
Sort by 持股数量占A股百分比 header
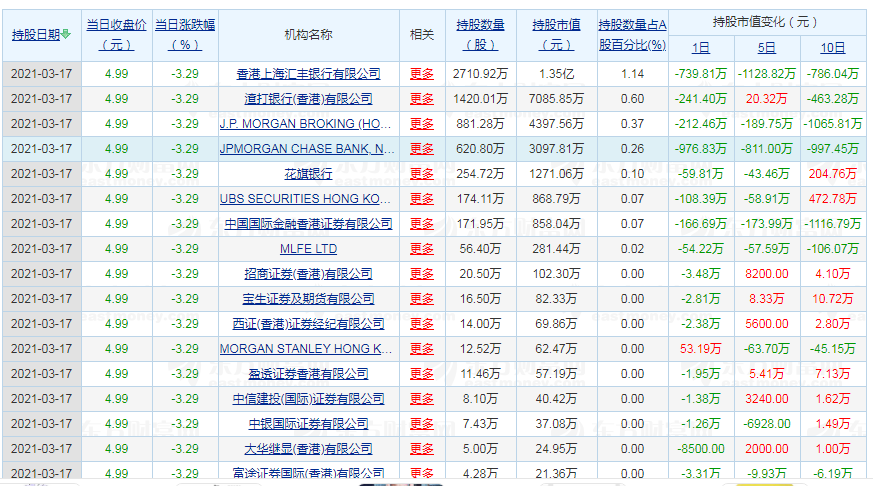[632, 35]
